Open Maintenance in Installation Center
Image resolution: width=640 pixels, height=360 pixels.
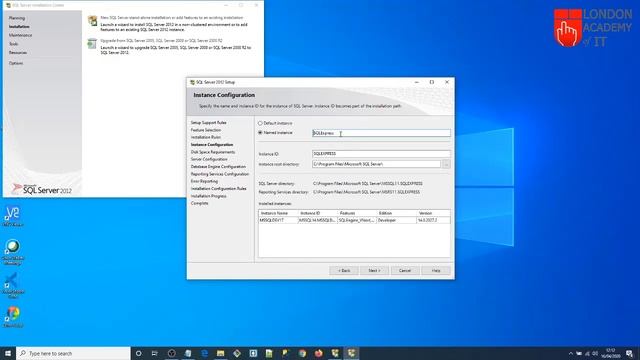pos(20,35)
